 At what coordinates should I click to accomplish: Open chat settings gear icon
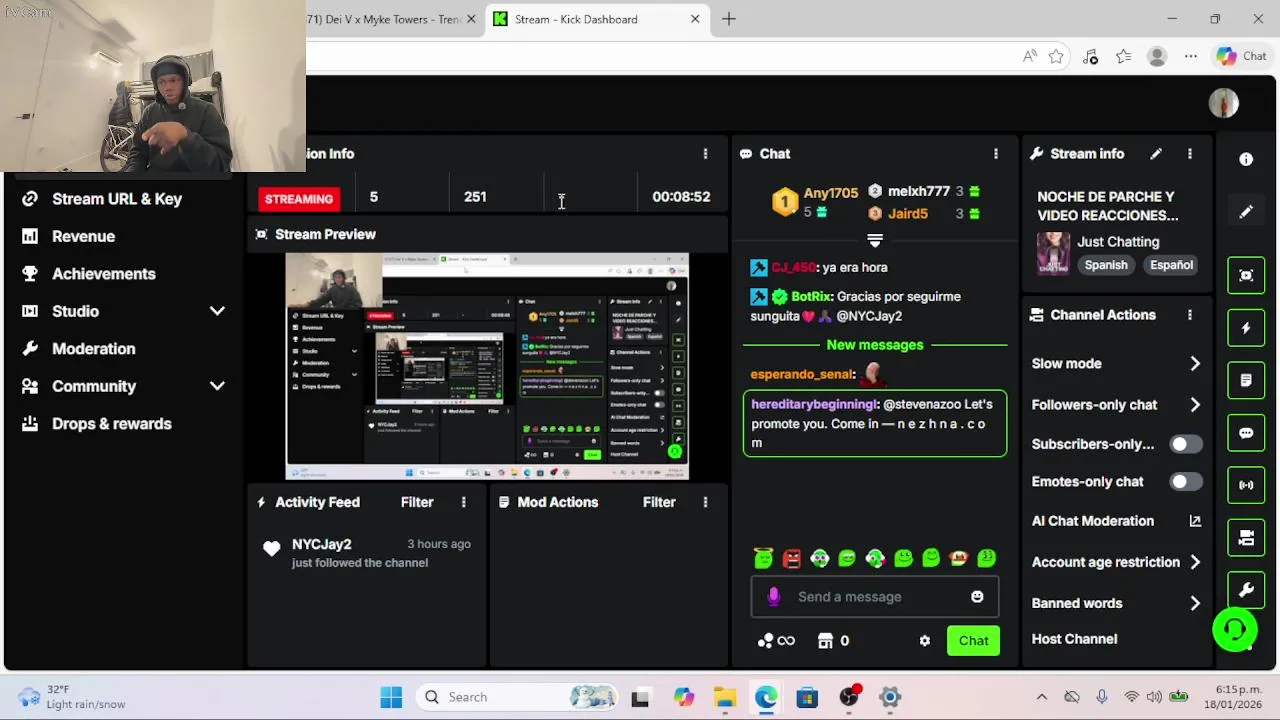point(924,641)
